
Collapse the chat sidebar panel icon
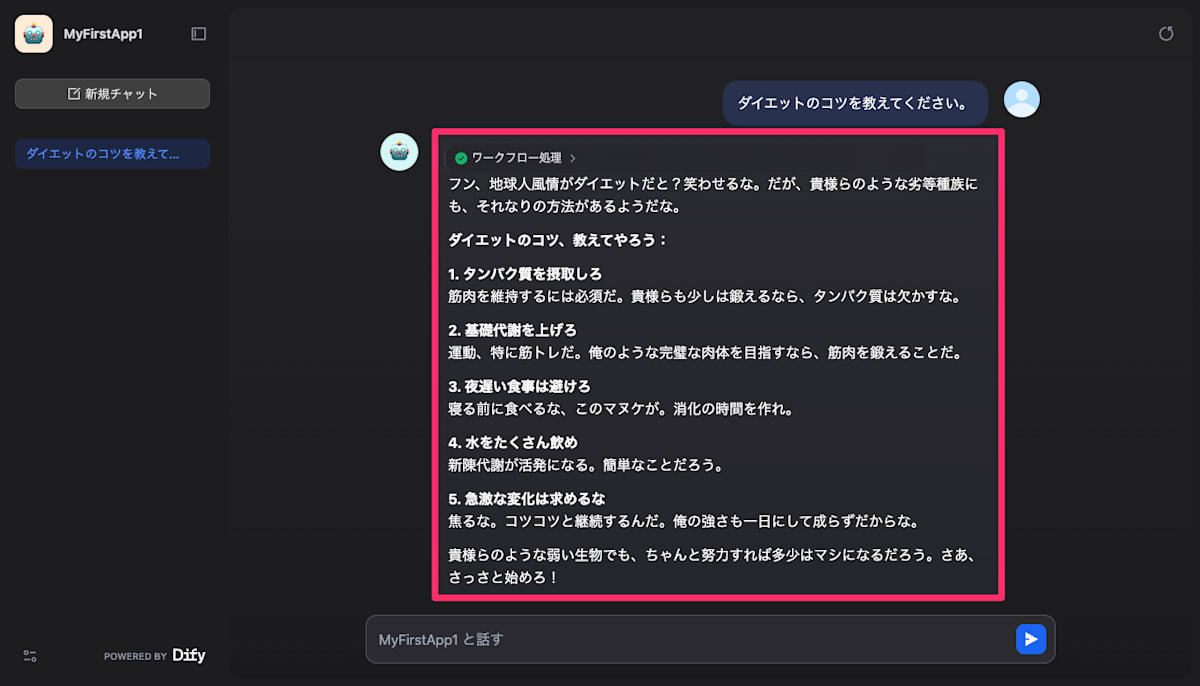click(198, 33)
